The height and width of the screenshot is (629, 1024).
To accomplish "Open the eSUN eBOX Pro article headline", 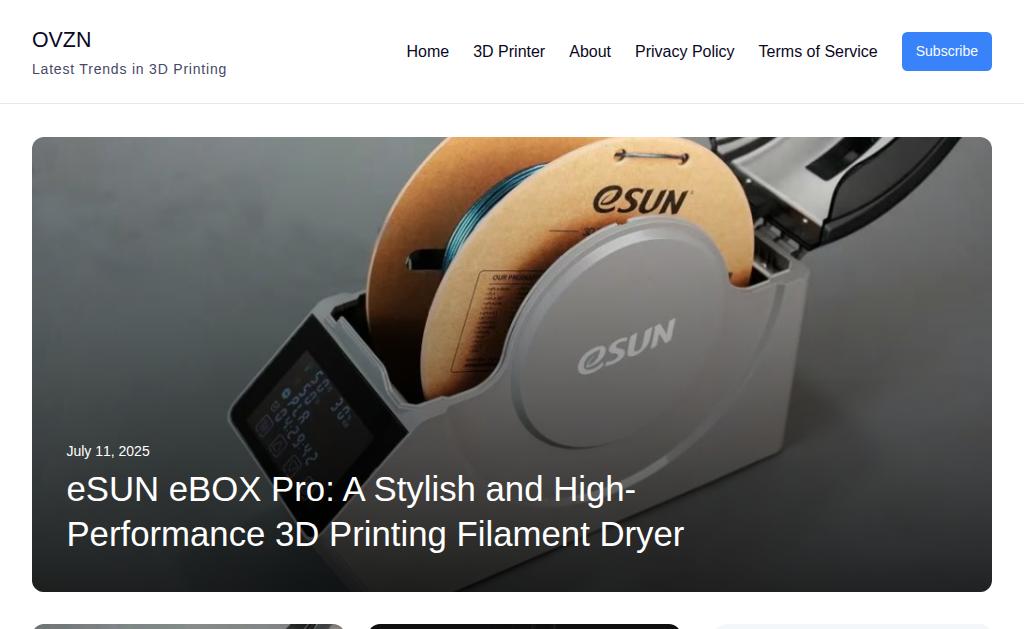I will pos(375,511).
